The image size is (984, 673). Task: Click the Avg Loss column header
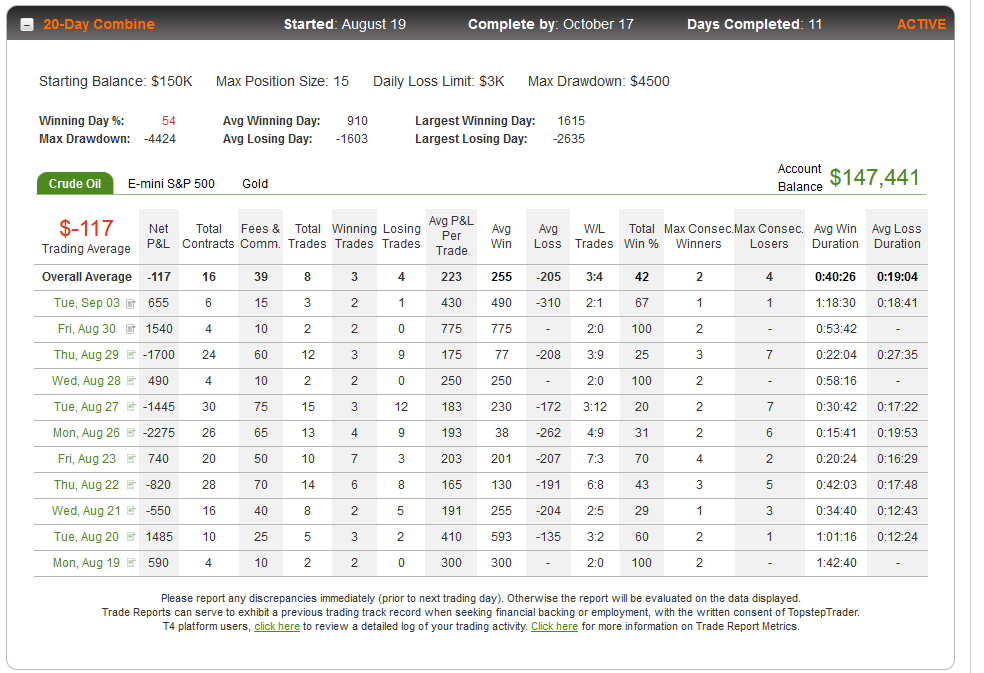pyautogui.click(x=548, y=236)
